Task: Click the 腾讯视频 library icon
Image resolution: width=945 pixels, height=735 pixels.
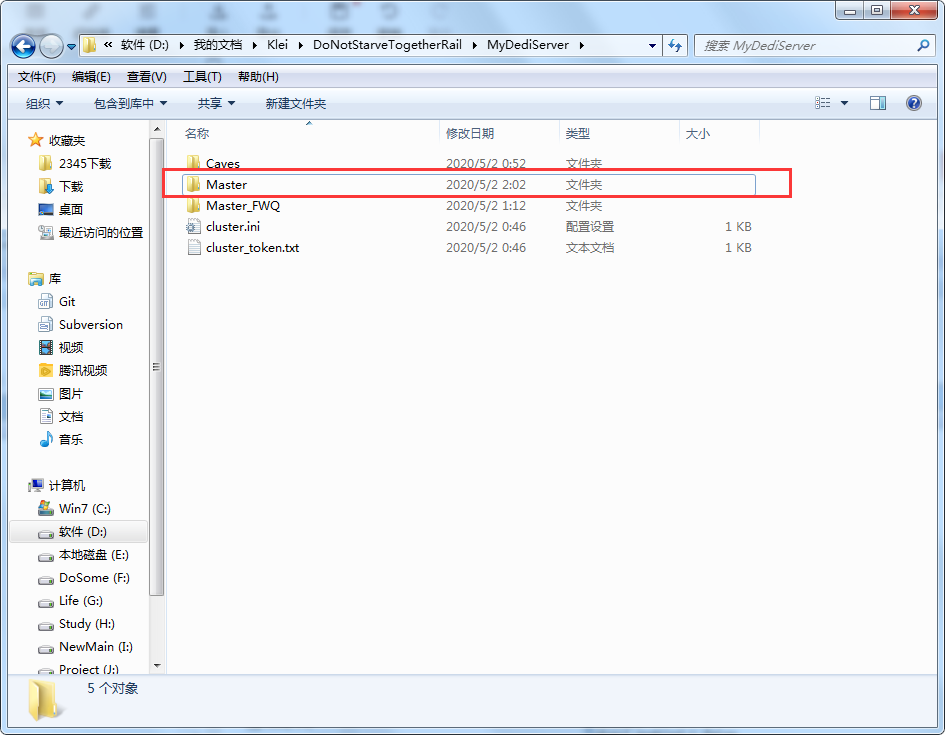Action: 46,371
